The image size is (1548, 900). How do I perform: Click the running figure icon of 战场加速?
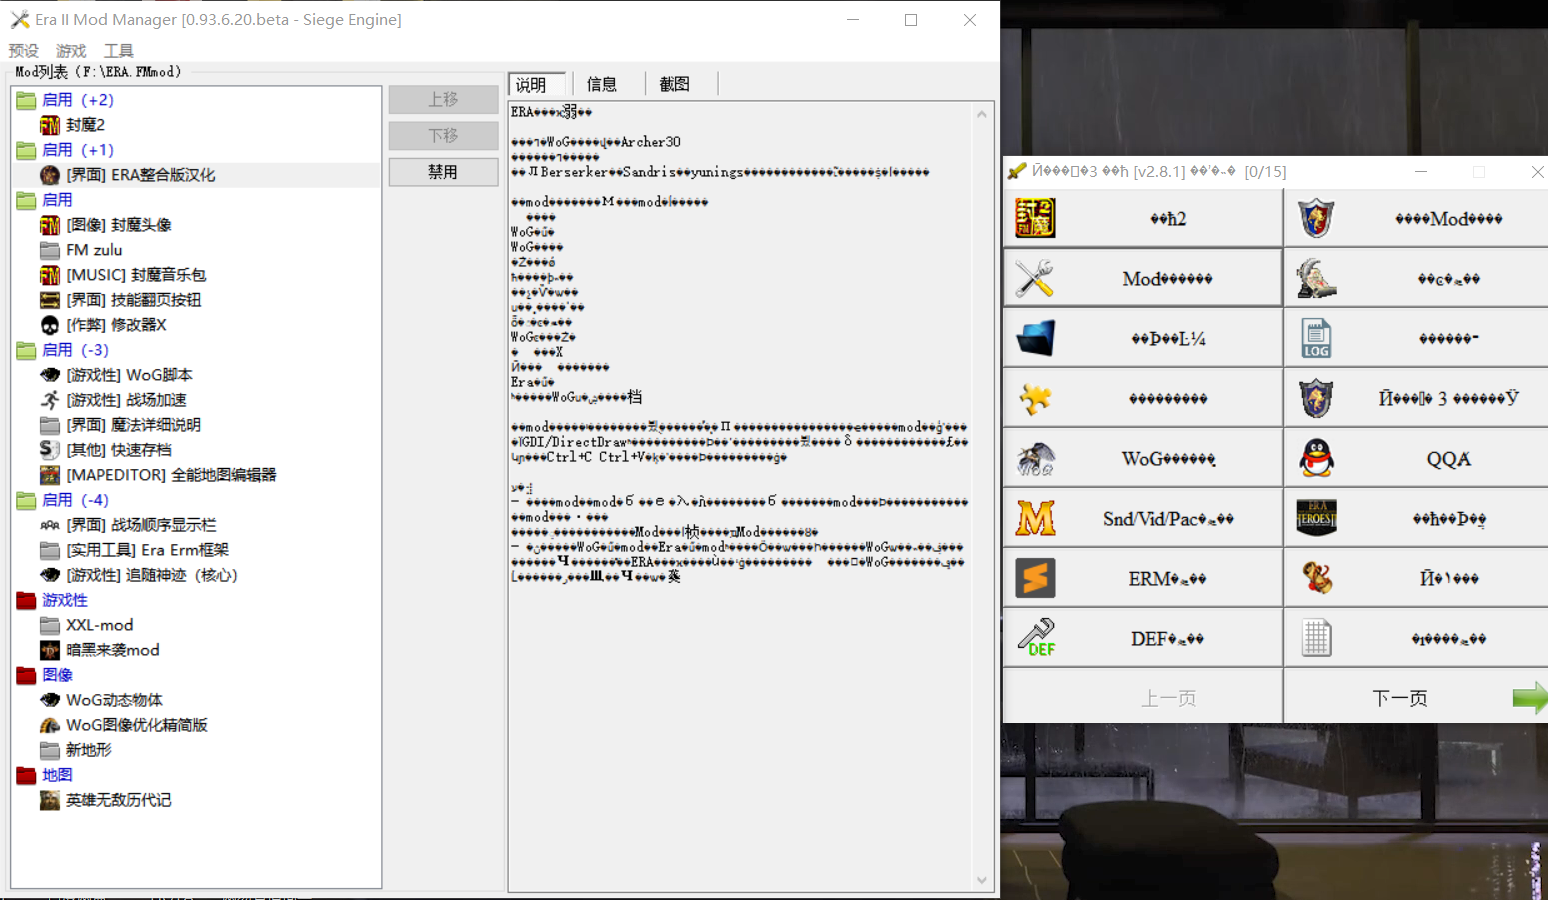pyautogui.click(x=50, y=400)
